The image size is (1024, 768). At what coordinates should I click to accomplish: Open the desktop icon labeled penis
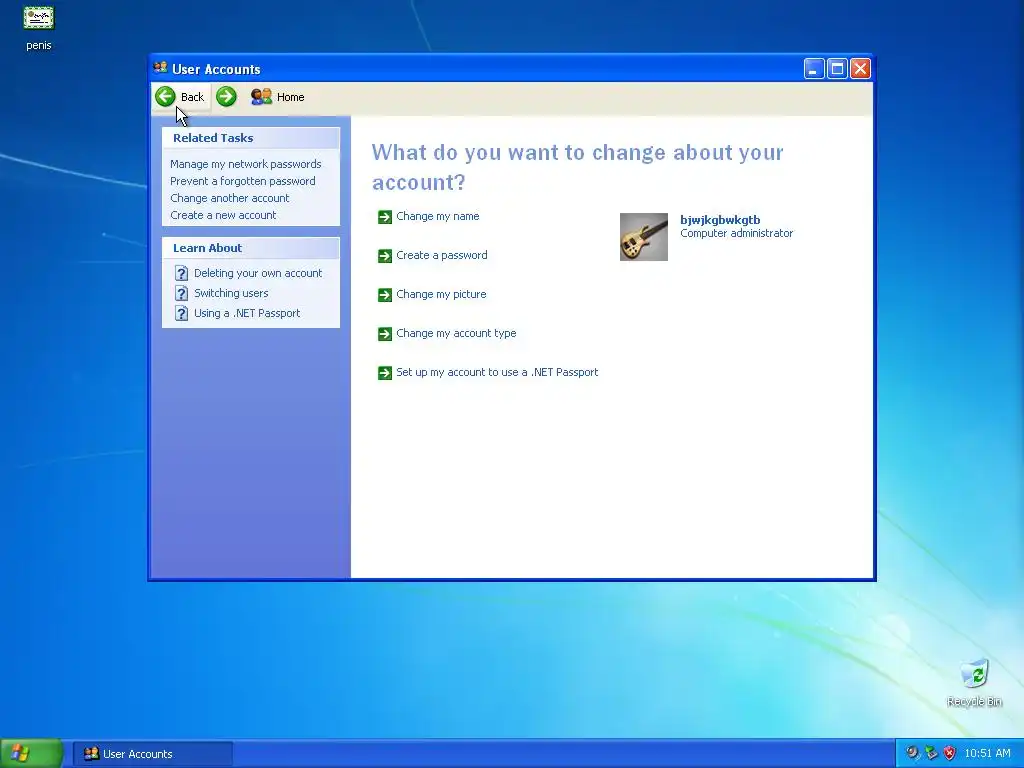point(39,26)
